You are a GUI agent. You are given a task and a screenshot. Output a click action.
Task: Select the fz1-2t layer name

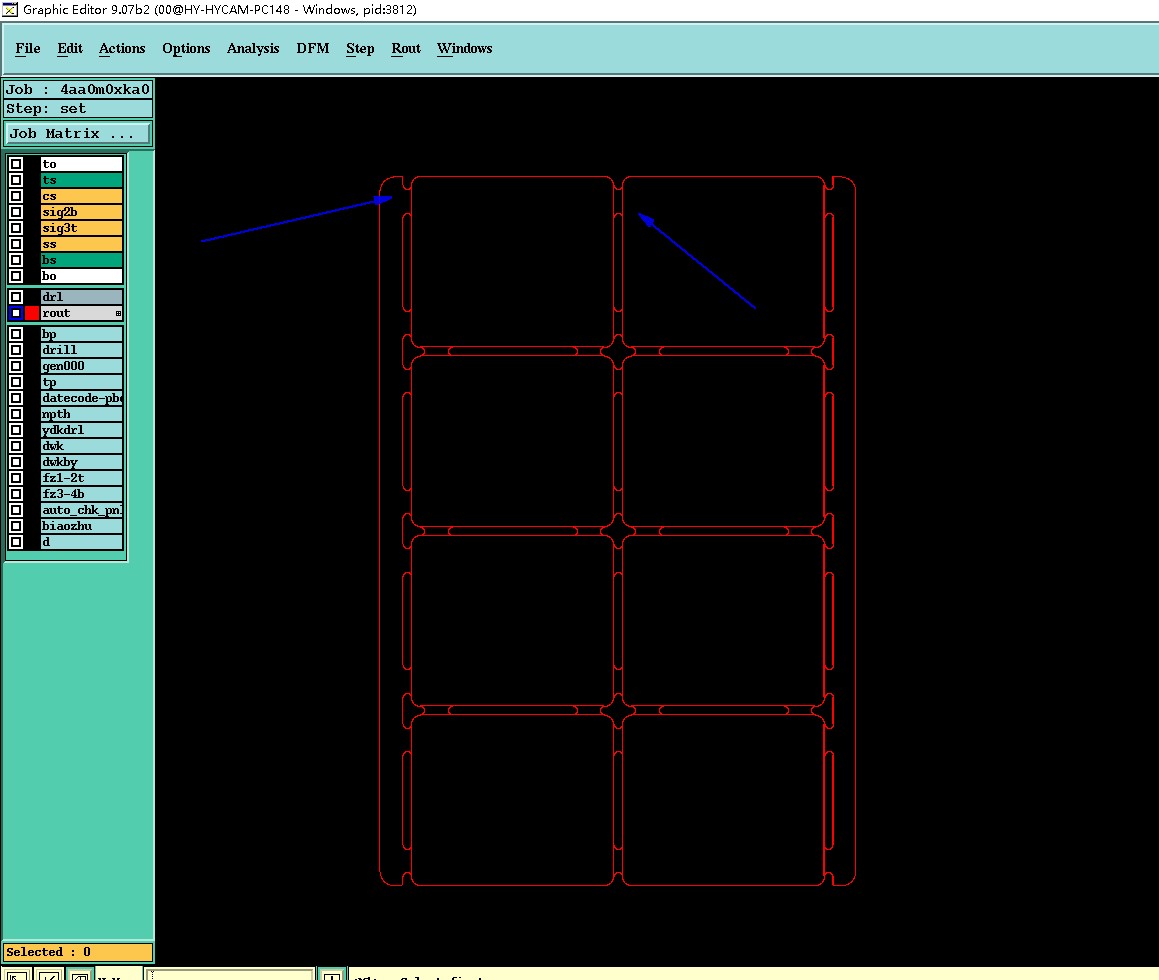point(81,478)
